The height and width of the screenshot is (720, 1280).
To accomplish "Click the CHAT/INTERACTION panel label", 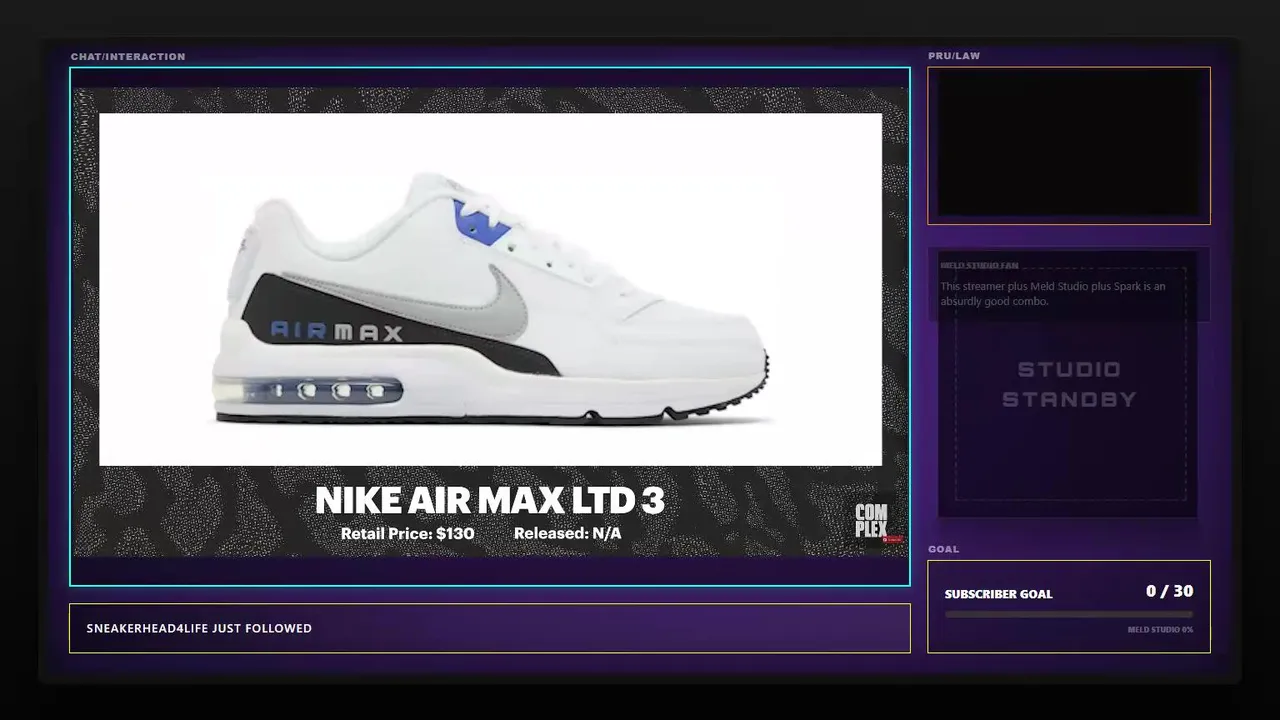I will coord(128,57).
